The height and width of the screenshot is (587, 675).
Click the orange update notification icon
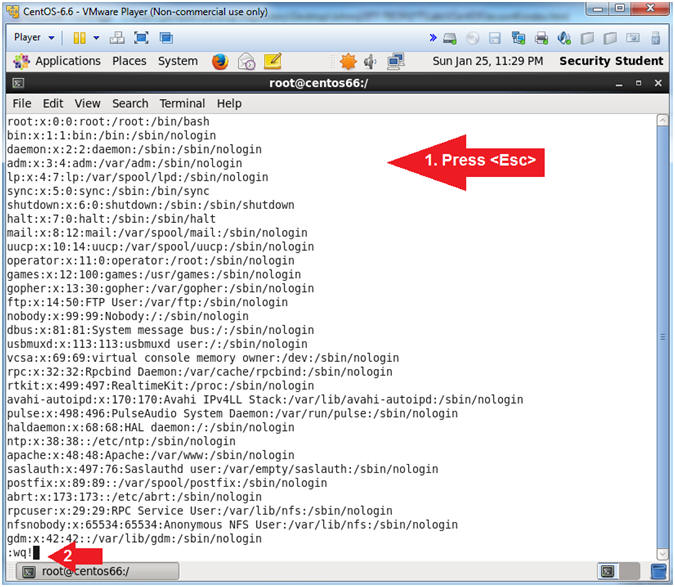(x=348, y=62)
